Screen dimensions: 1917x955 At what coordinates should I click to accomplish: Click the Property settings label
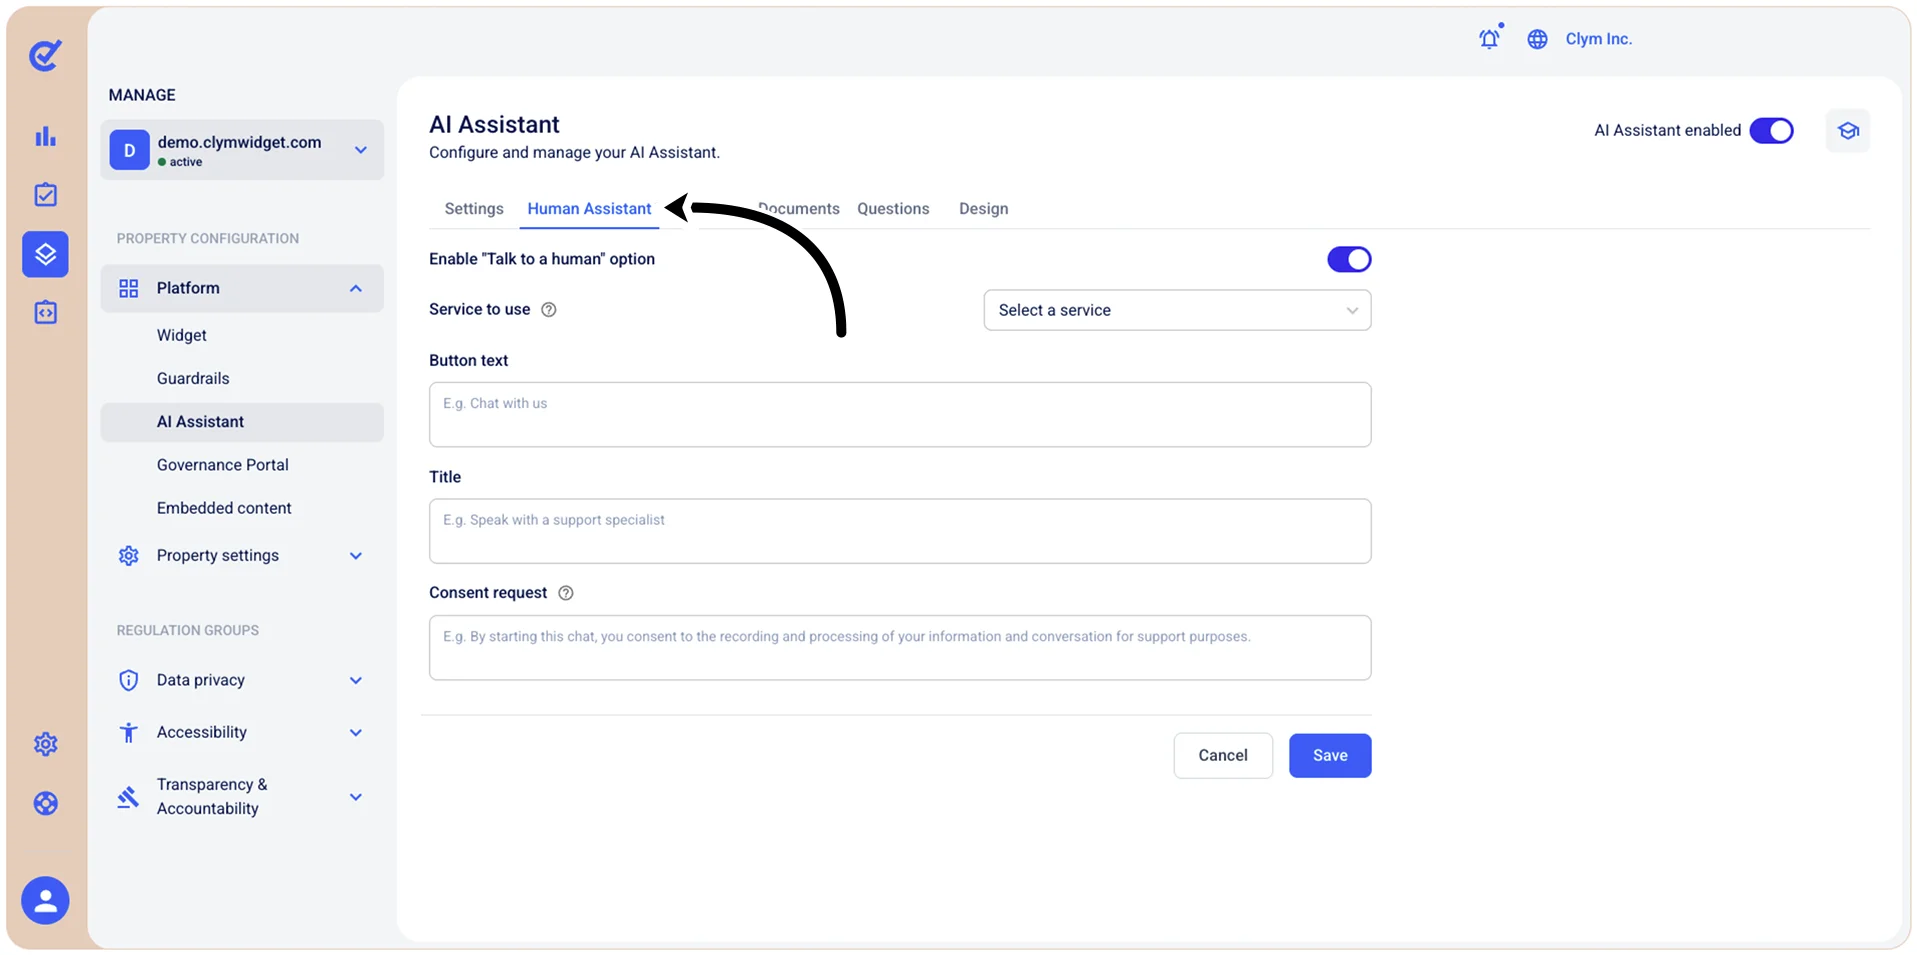(x=218, y=556)
